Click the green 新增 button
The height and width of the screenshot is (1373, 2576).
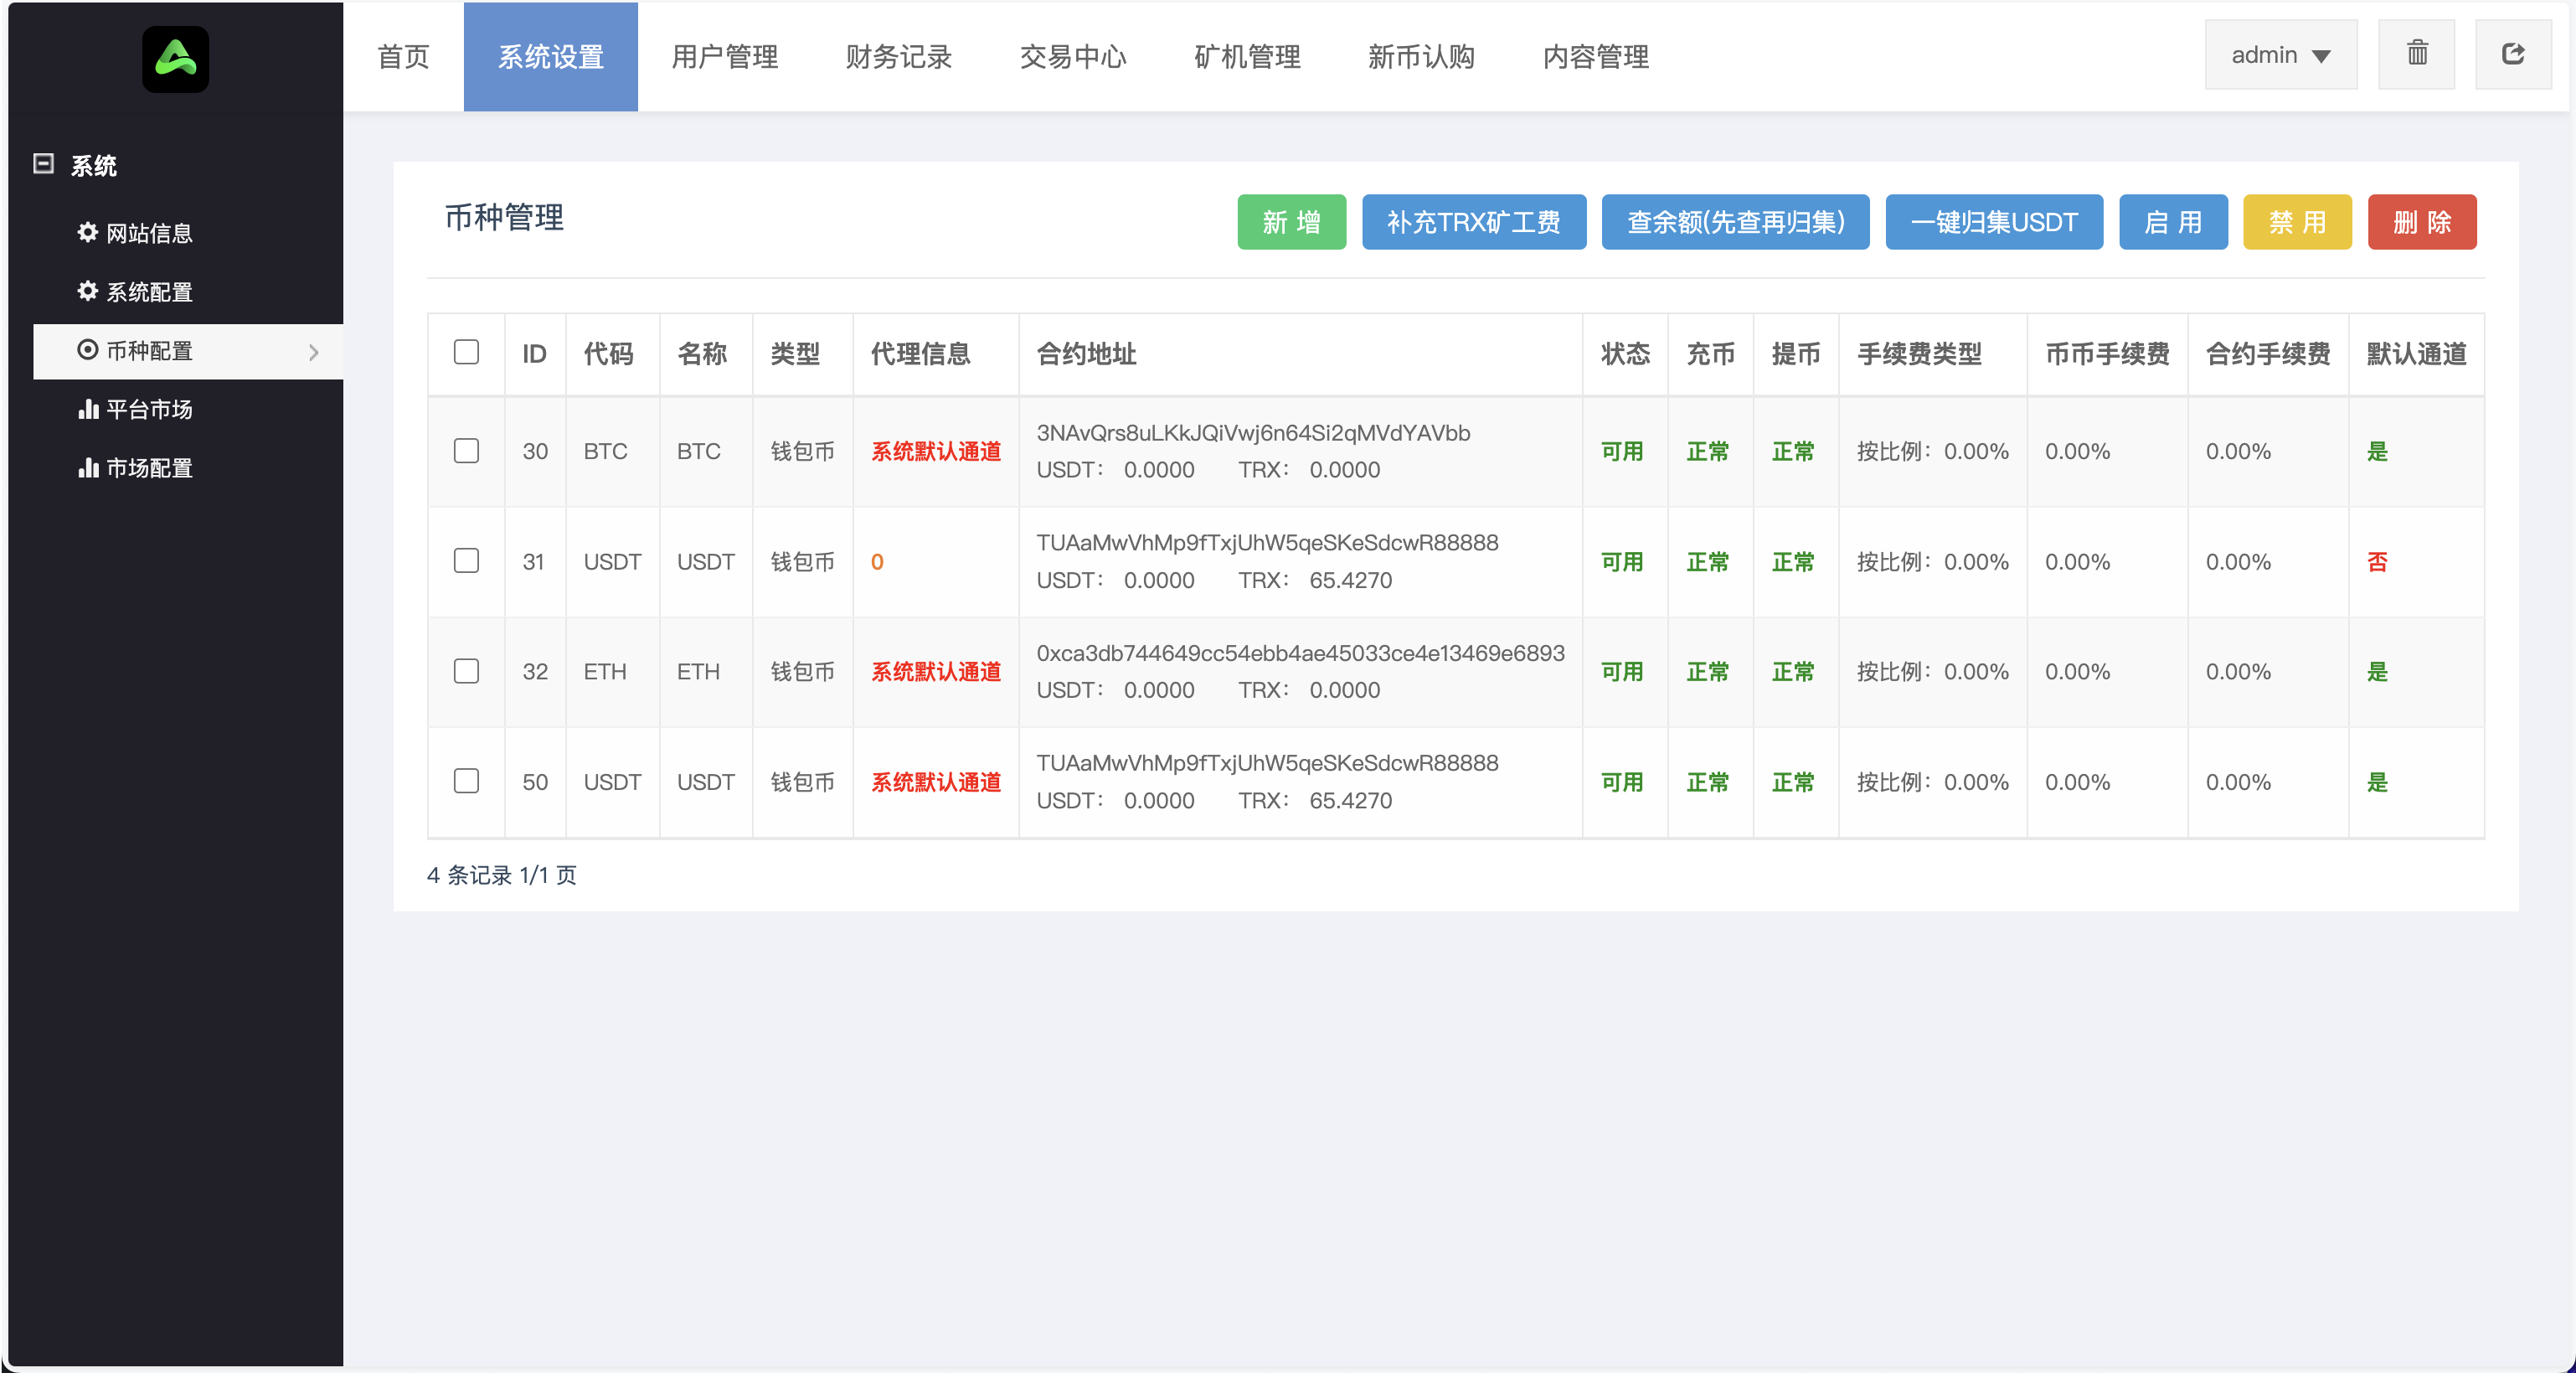(x=1291, y=222)
